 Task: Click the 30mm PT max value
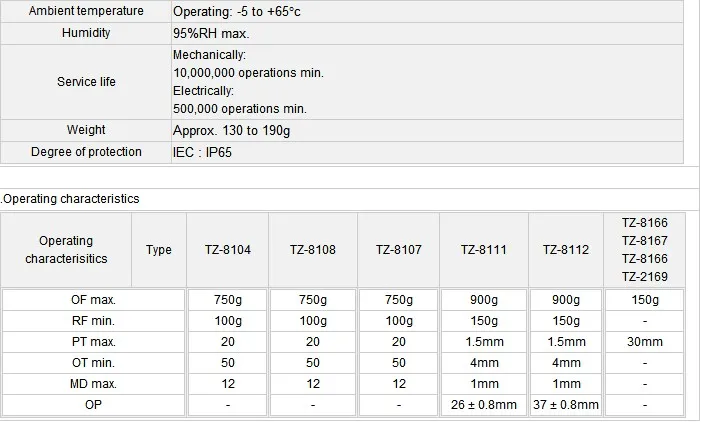tap(645, 342)
